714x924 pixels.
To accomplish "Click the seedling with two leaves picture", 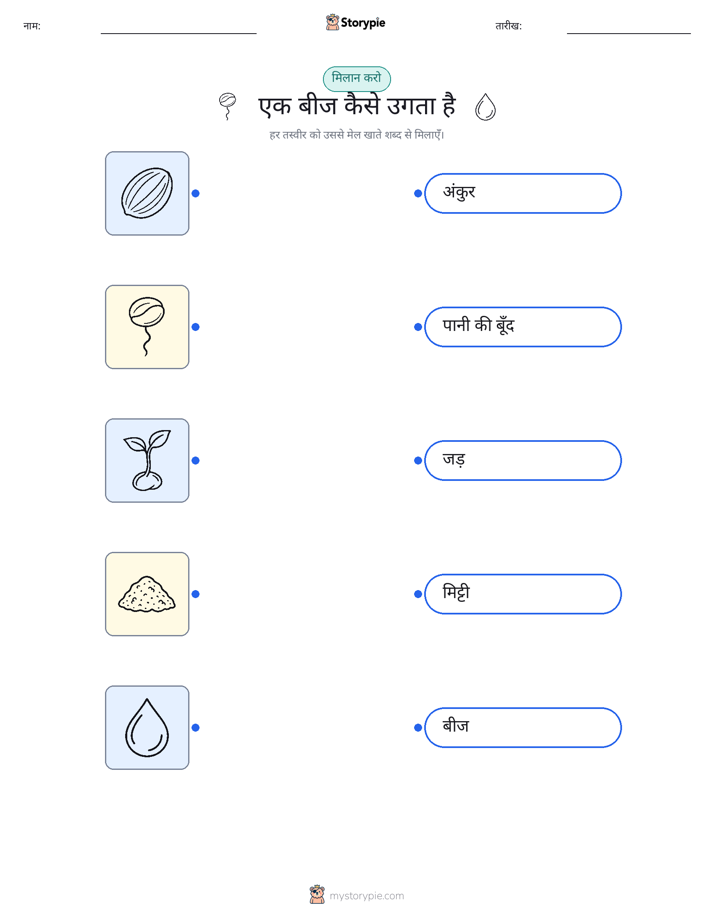I will coord(147,460).
